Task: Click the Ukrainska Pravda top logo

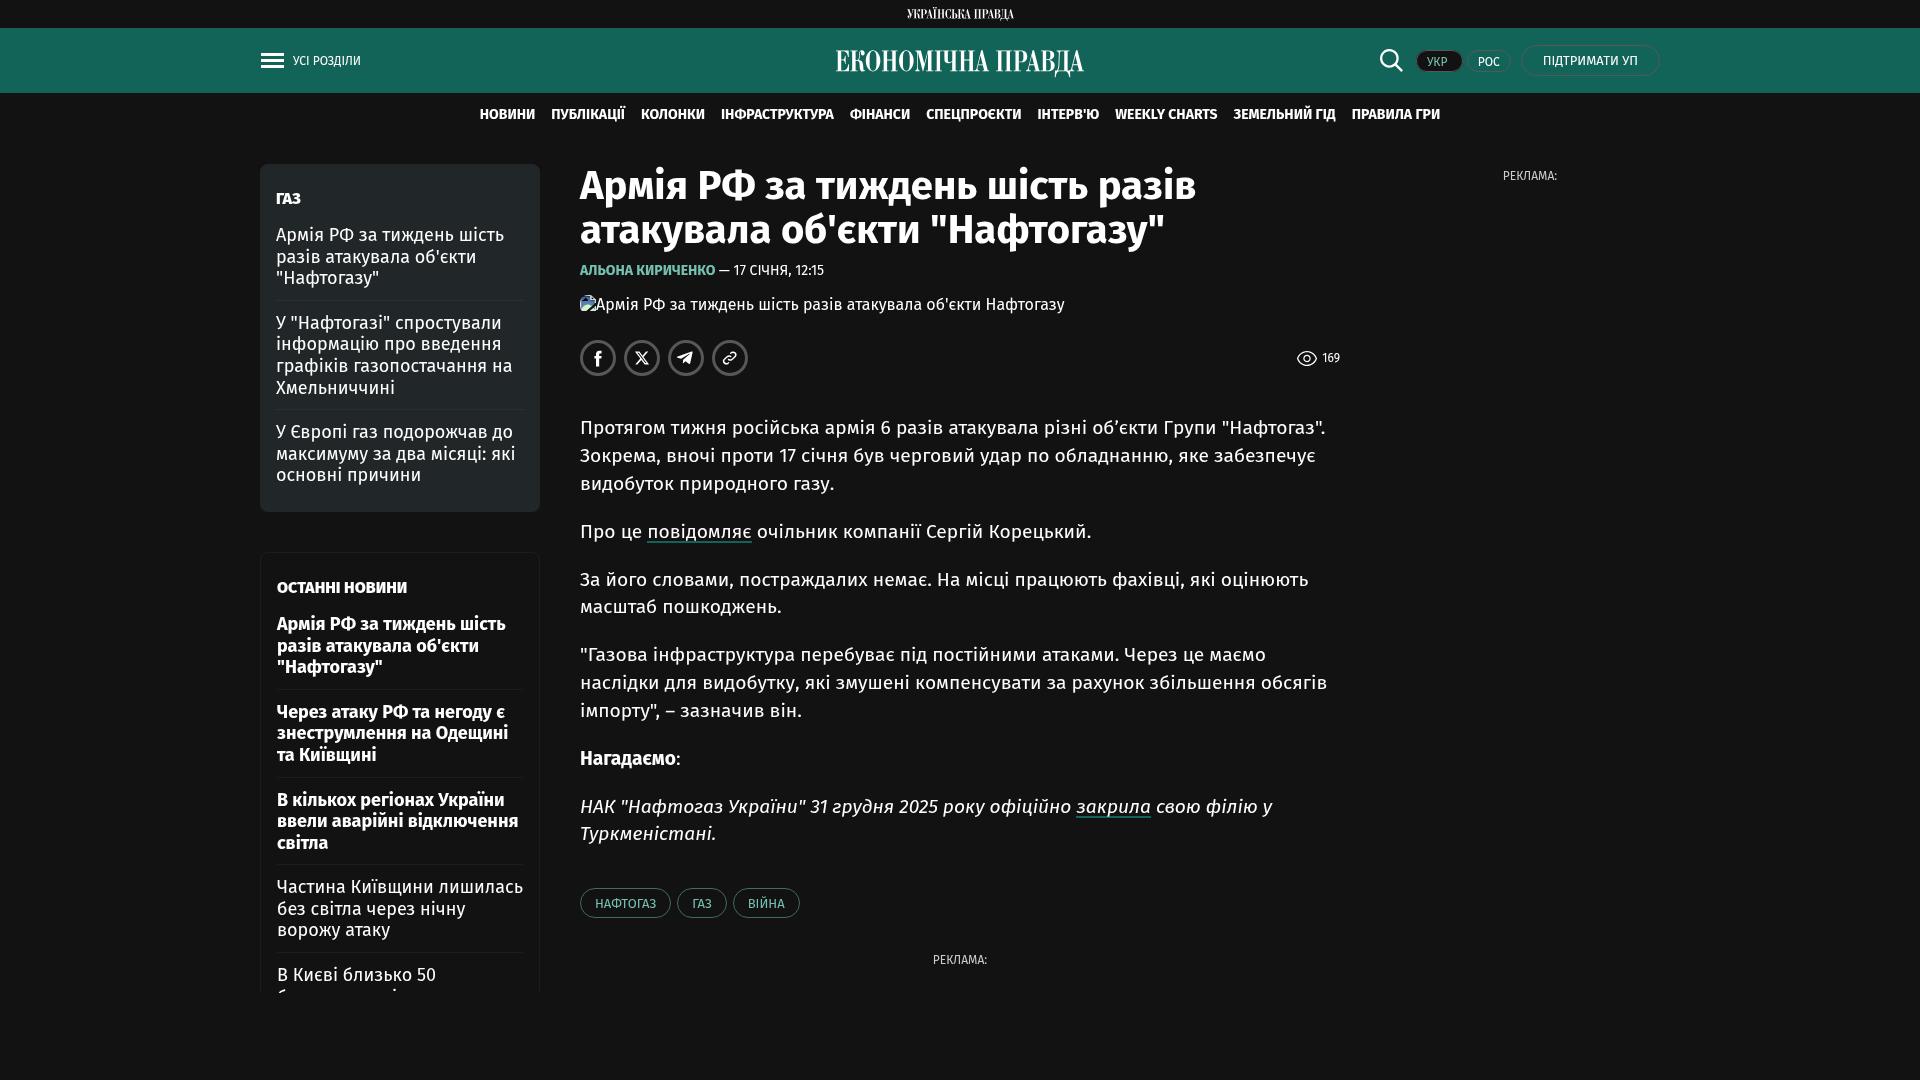Action: pos(959,14)
